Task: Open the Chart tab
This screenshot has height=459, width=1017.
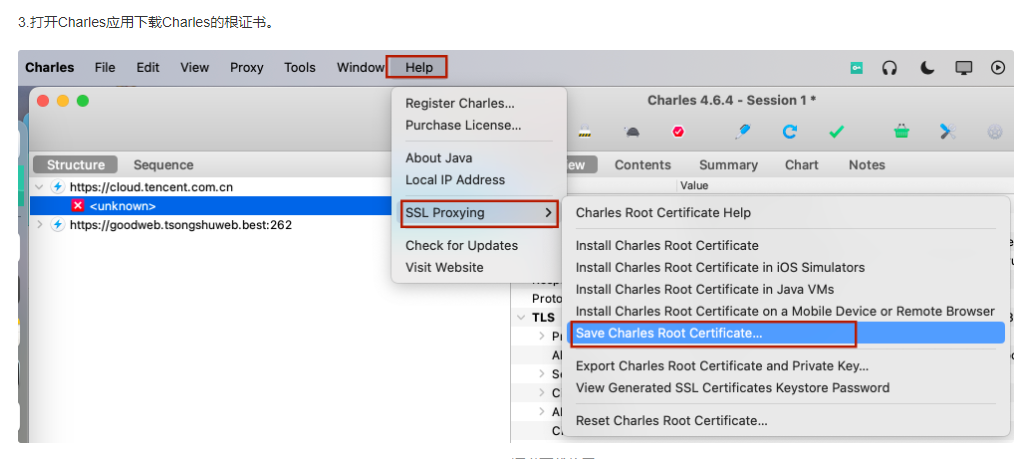Action: point(801,165)
